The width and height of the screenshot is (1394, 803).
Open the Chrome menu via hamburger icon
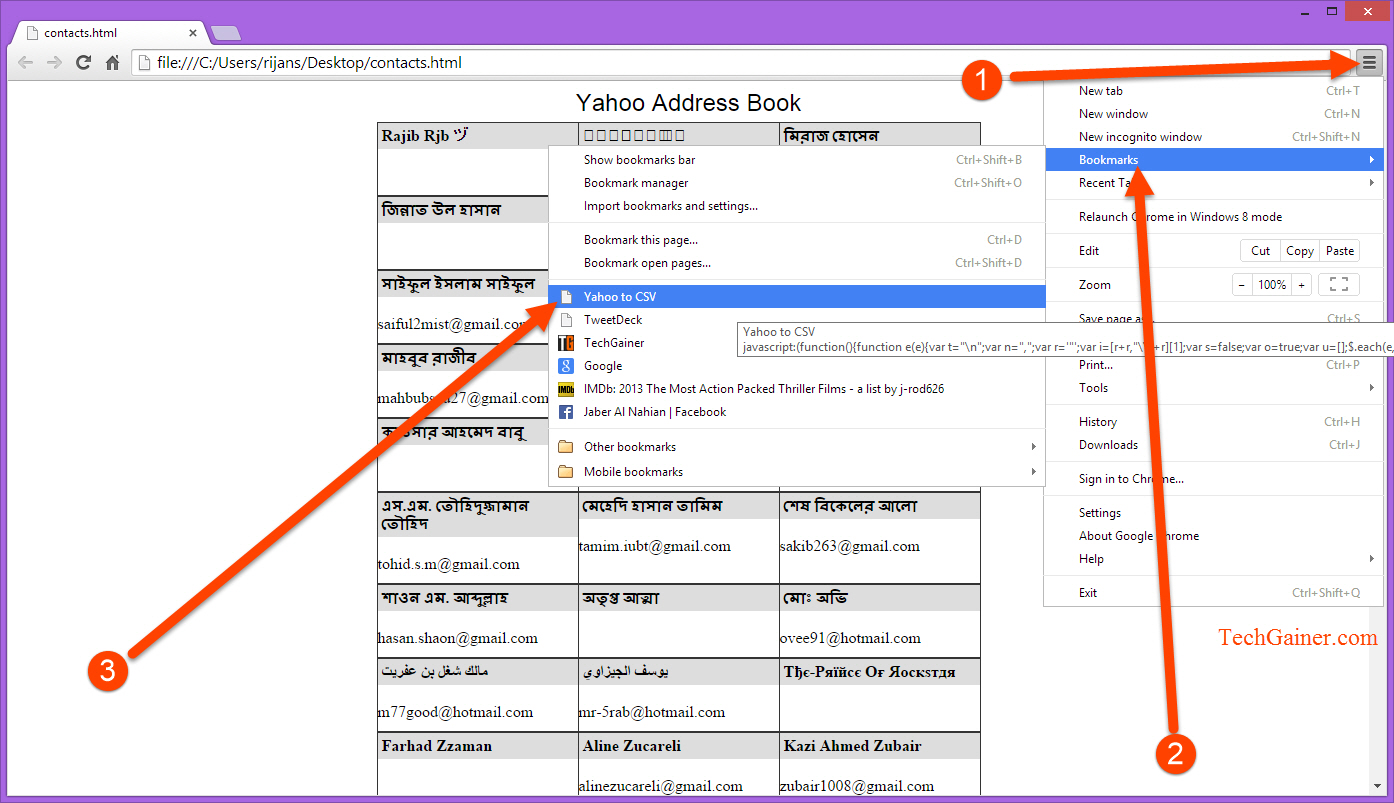point(1370,62)
